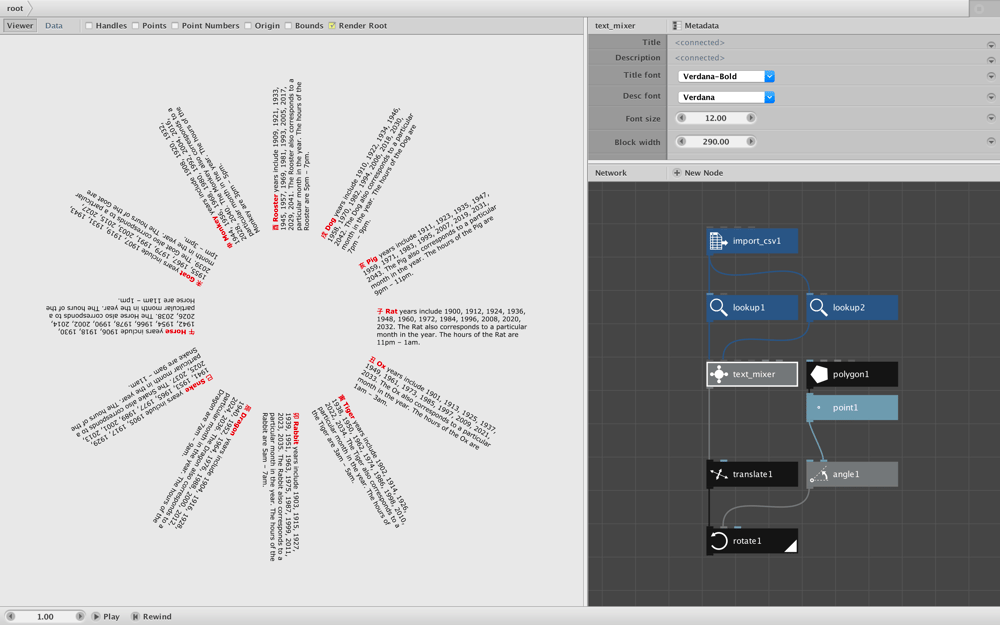
Task: Click the Block width 290.00 field
Action: pos(716,142)
